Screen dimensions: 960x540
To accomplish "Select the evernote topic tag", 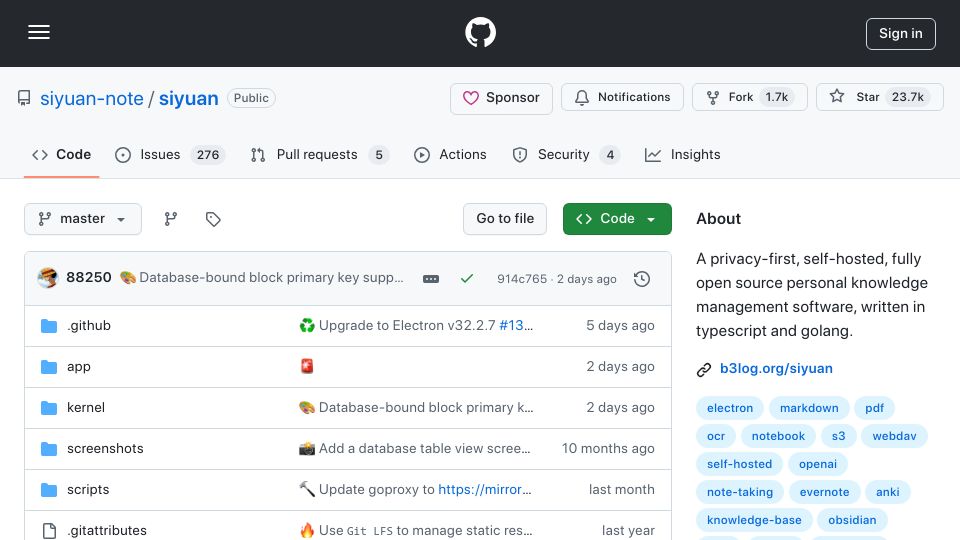I will (x=825, y=493).
